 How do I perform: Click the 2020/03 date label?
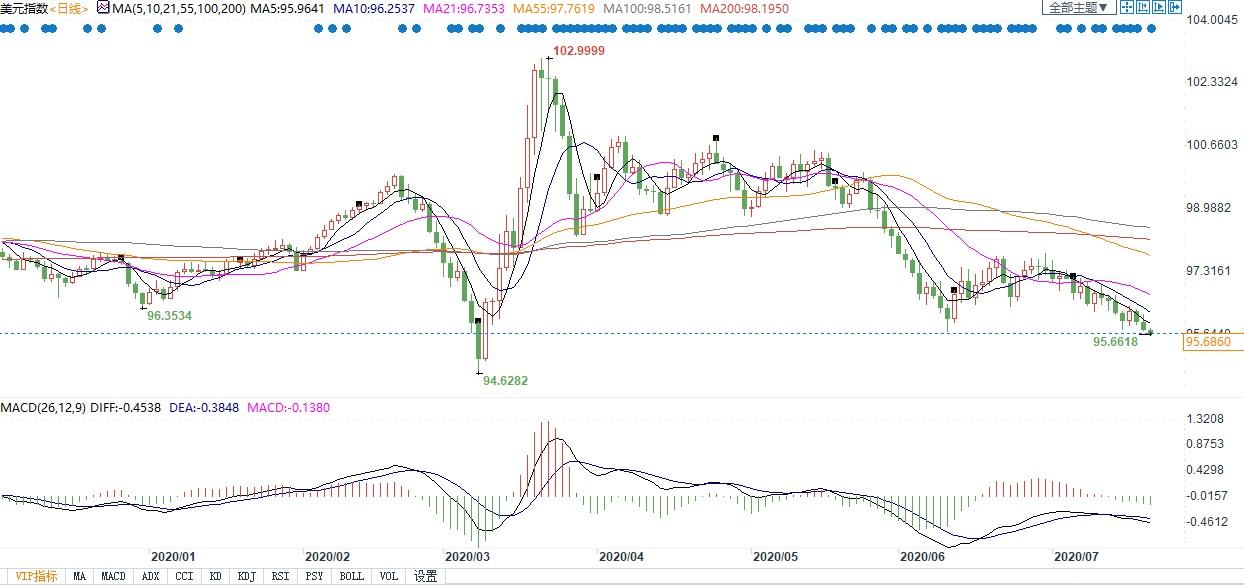tap(467, 555)
